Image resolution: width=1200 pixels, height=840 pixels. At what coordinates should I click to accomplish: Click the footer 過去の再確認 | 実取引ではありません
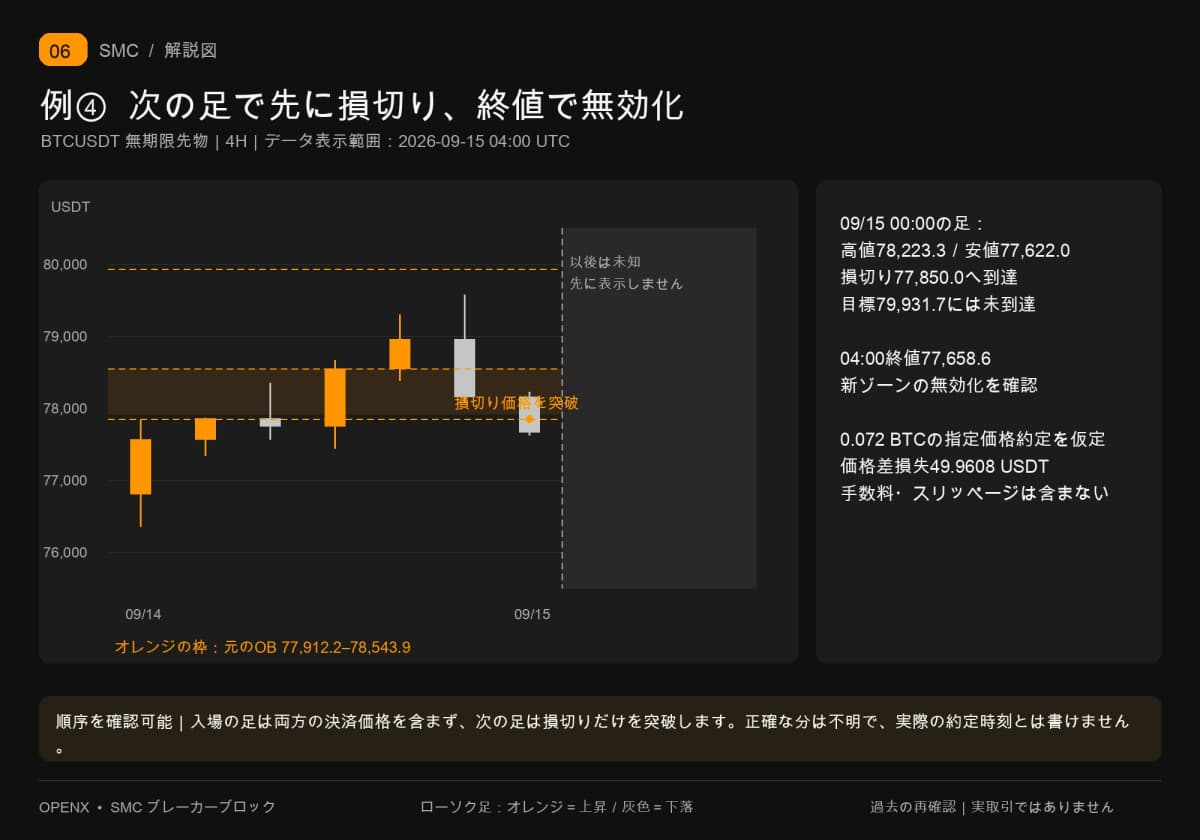click(x=991, y=807)
